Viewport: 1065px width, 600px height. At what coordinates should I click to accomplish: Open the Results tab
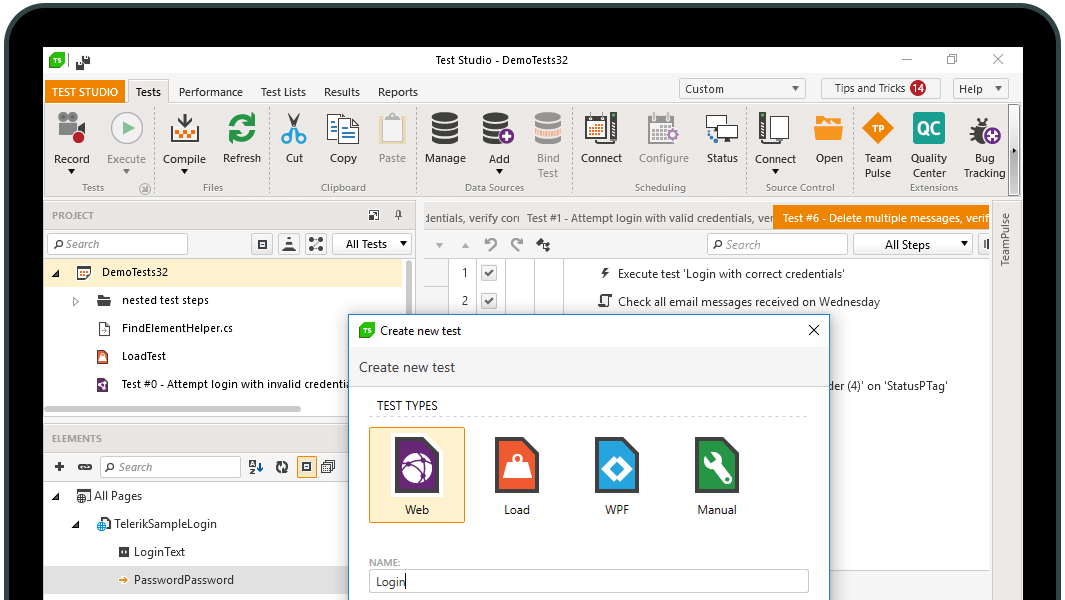click(342, 92)
